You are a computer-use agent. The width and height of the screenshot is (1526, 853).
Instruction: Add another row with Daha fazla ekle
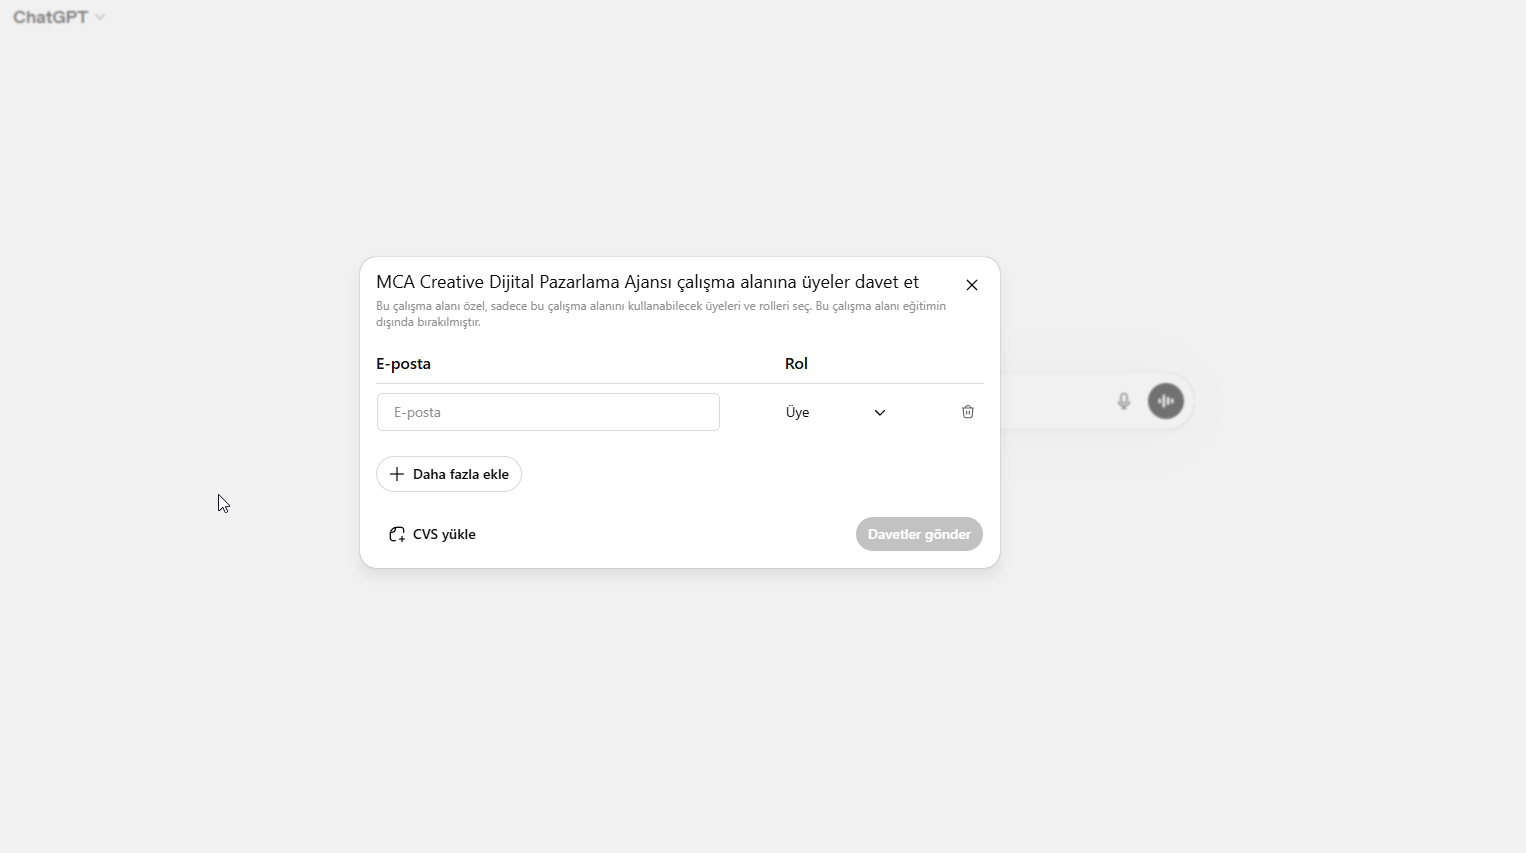click(x=449, y=474)
